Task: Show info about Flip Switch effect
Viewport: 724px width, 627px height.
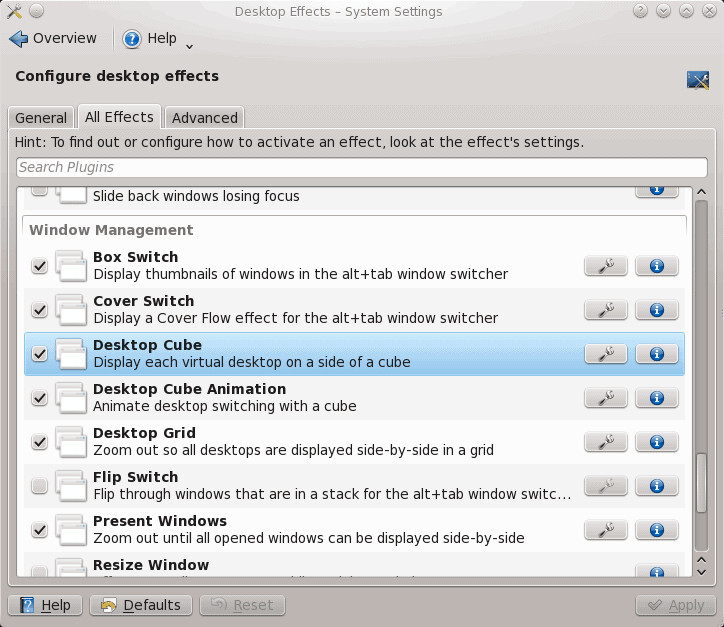Action: point(657,486)
